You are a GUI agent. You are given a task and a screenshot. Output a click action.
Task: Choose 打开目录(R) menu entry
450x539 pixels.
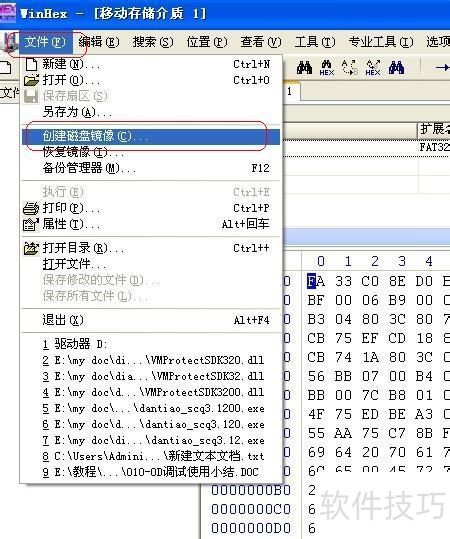click(151, 248)
